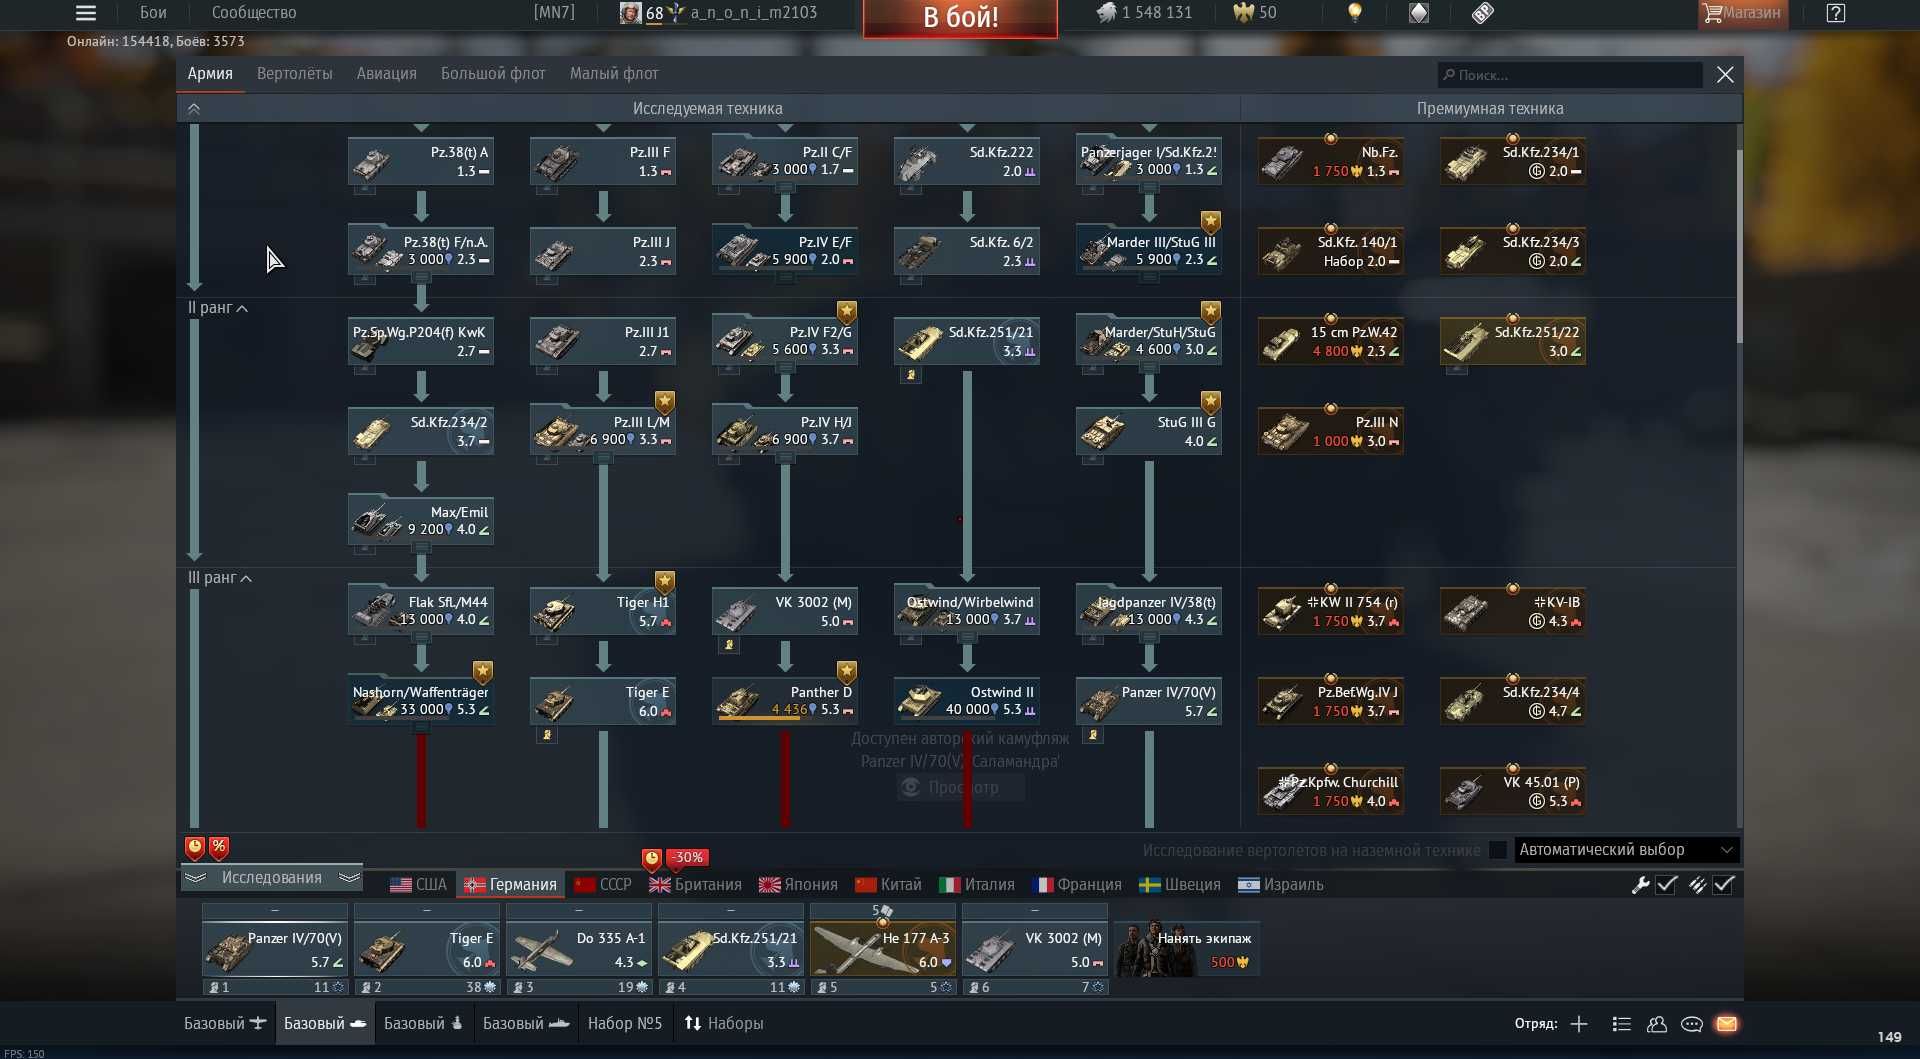Select the Набор №5 preset
The image size is (1920, 1059).
(x=625, y=1024)
